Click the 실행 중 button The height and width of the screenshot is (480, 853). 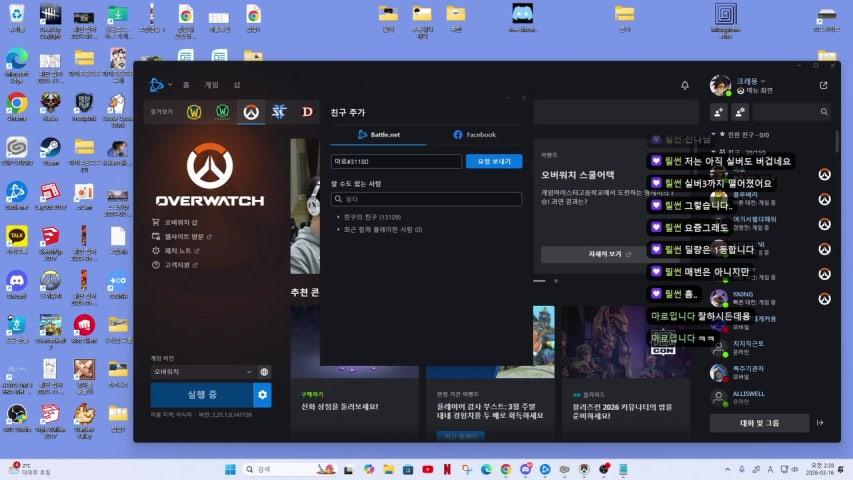pos(202,395)
